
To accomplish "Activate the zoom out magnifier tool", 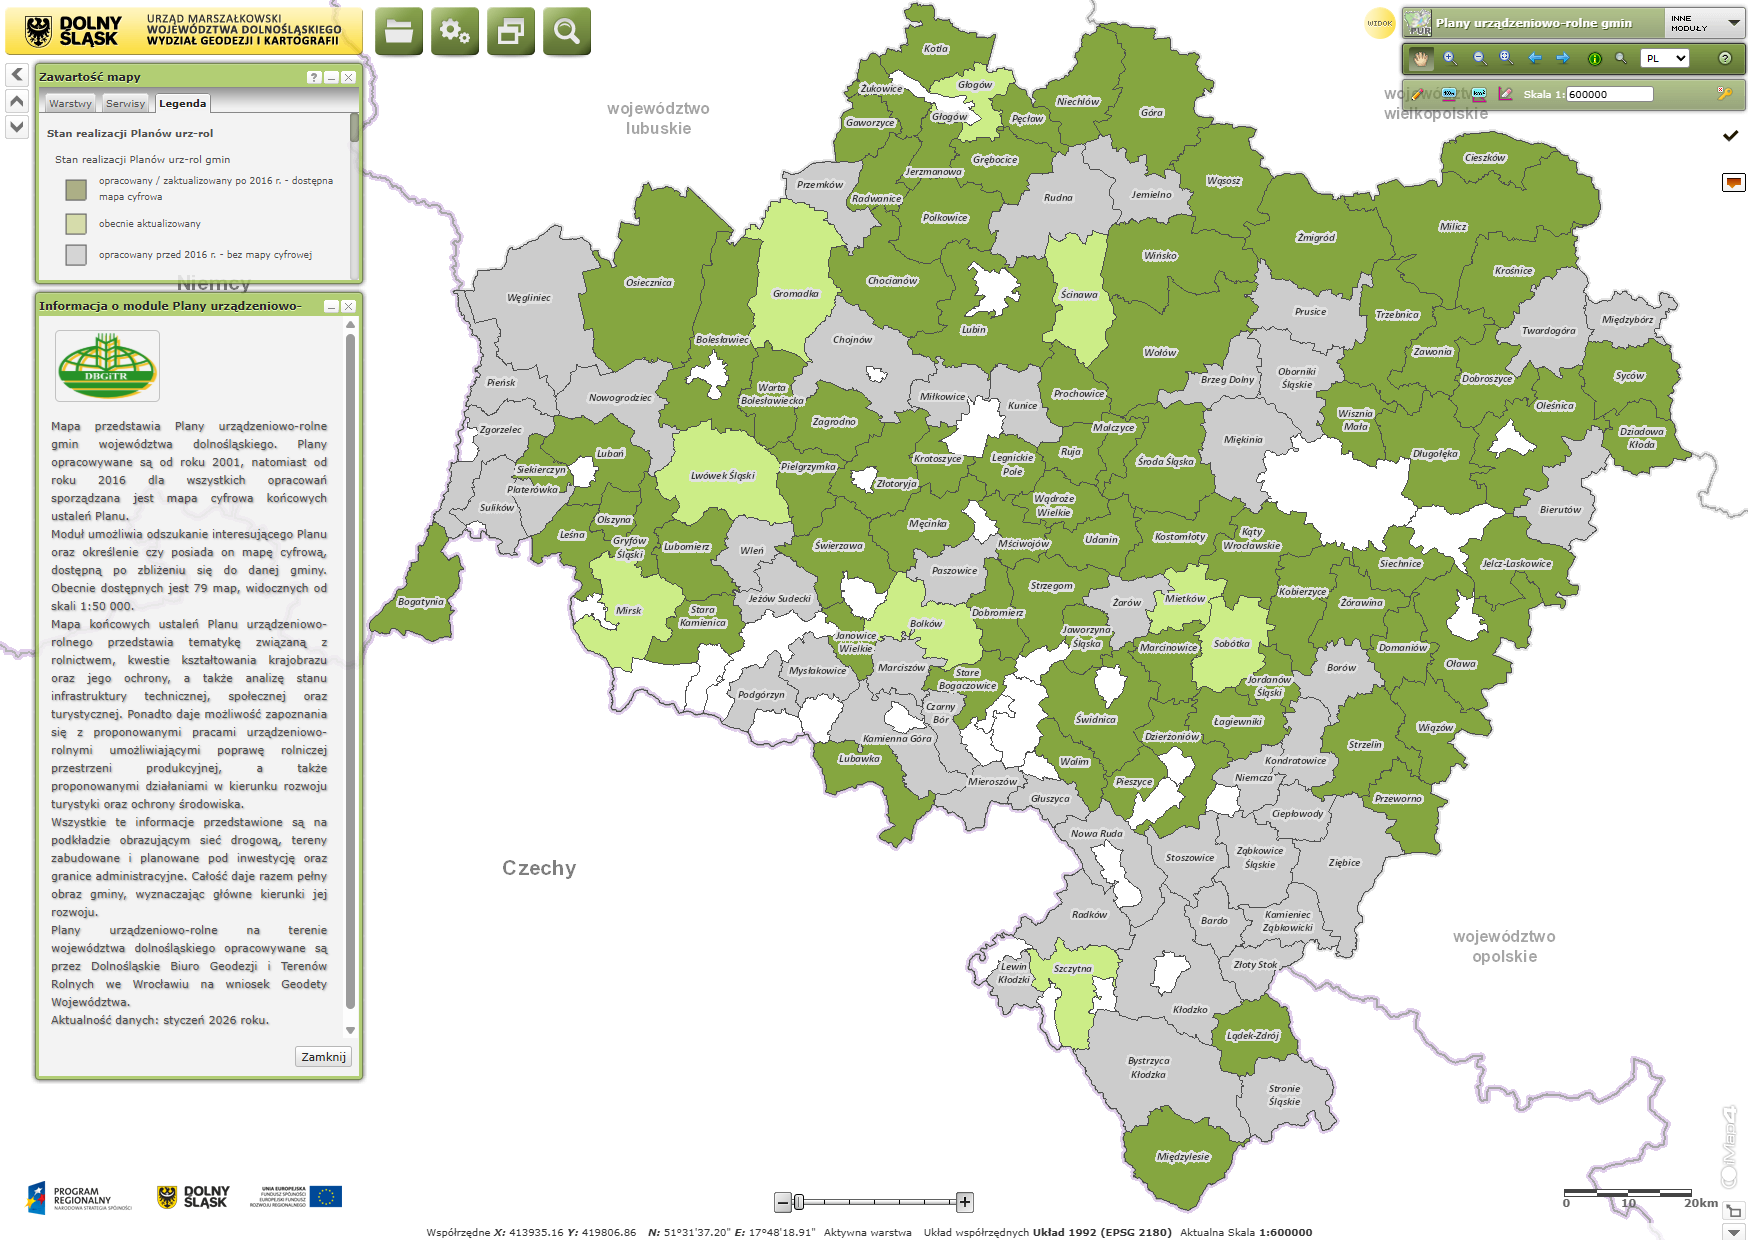I will point(1479,59).
